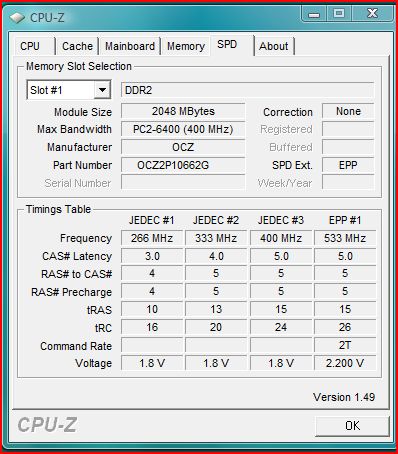Click the JEDEC #3 column header

281,220
